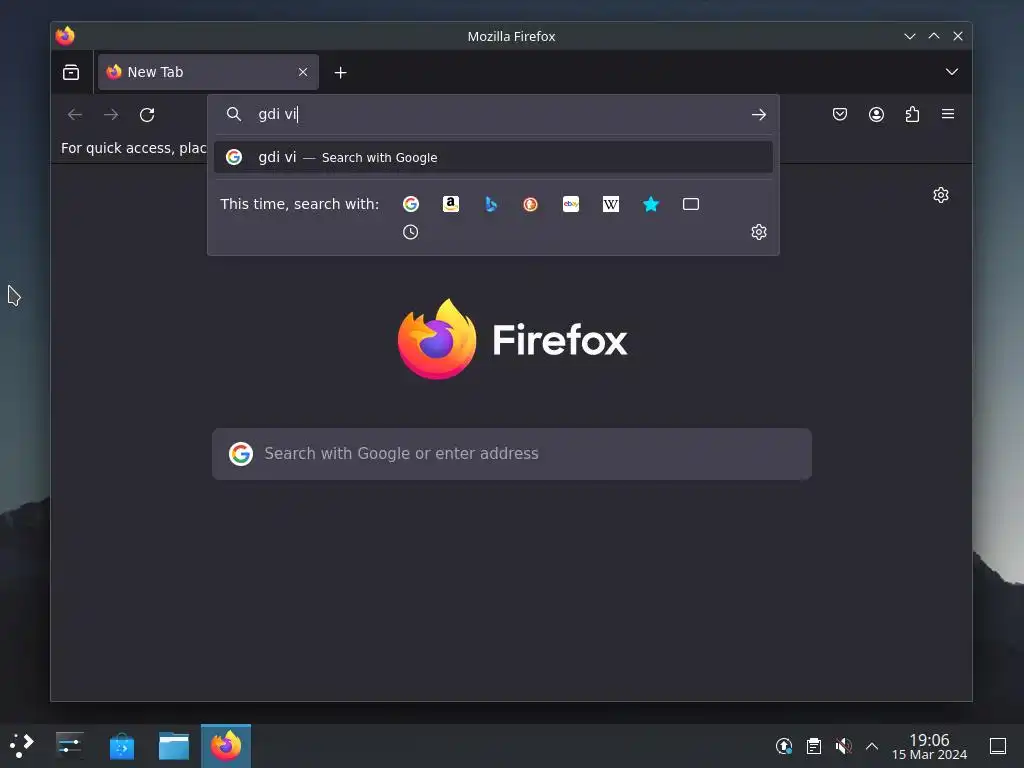
Task: Open Firefox account icon
Action: coord(876,114)
